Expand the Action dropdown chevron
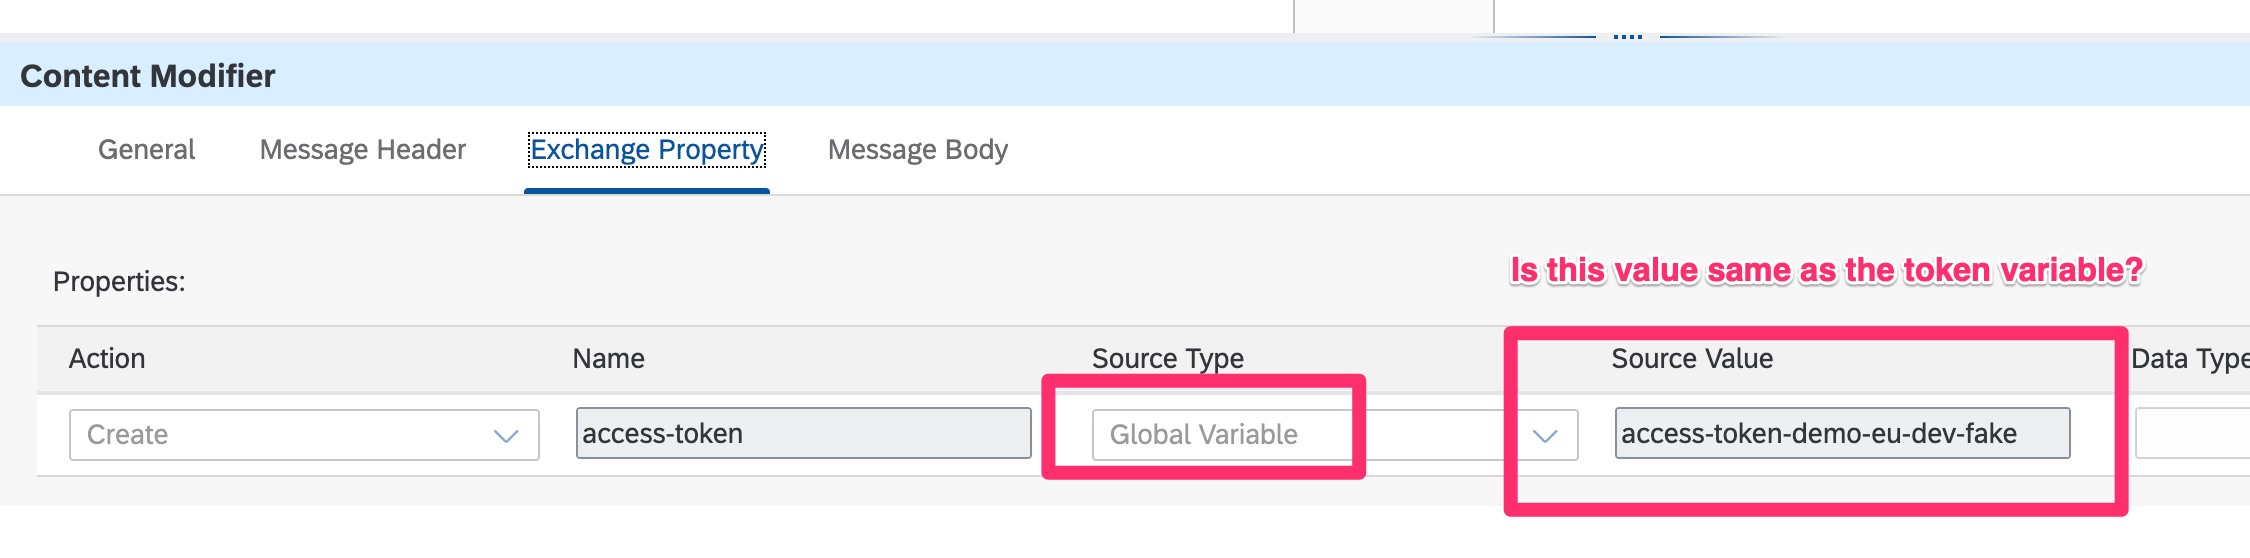The width and height of the screenshot is (2250, 558). pyautogui.click(x=506, y=436)
